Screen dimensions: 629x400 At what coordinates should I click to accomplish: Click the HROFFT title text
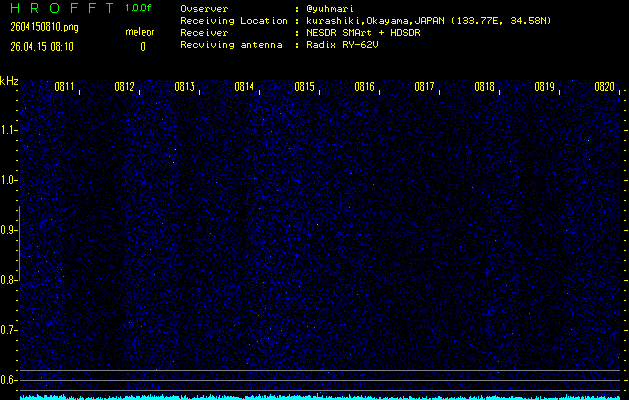pos(58,8)
